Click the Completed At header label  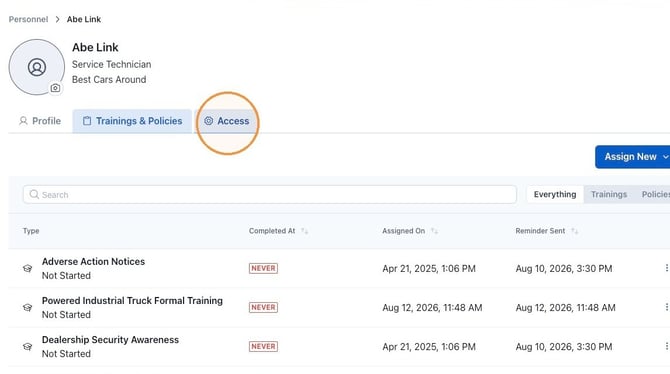tap(272, 231)
